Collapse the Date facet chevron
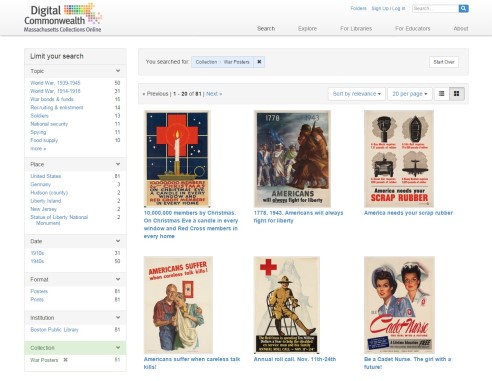492x381 pixels. pyautogui.click(x=118, y=241)
